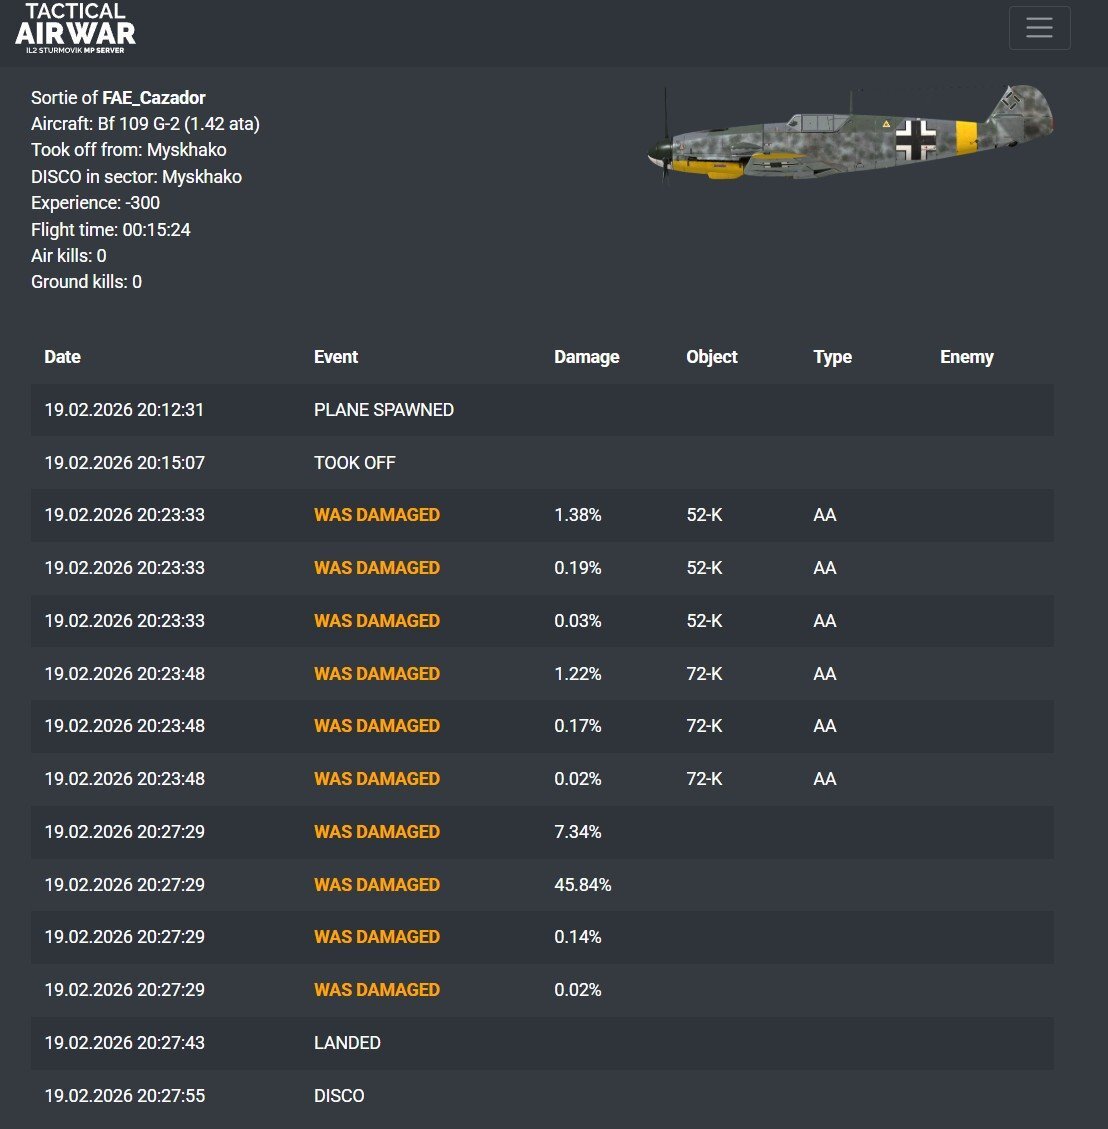Click WAS DAMAGED entry with 1.38% damage

(377, 515)
